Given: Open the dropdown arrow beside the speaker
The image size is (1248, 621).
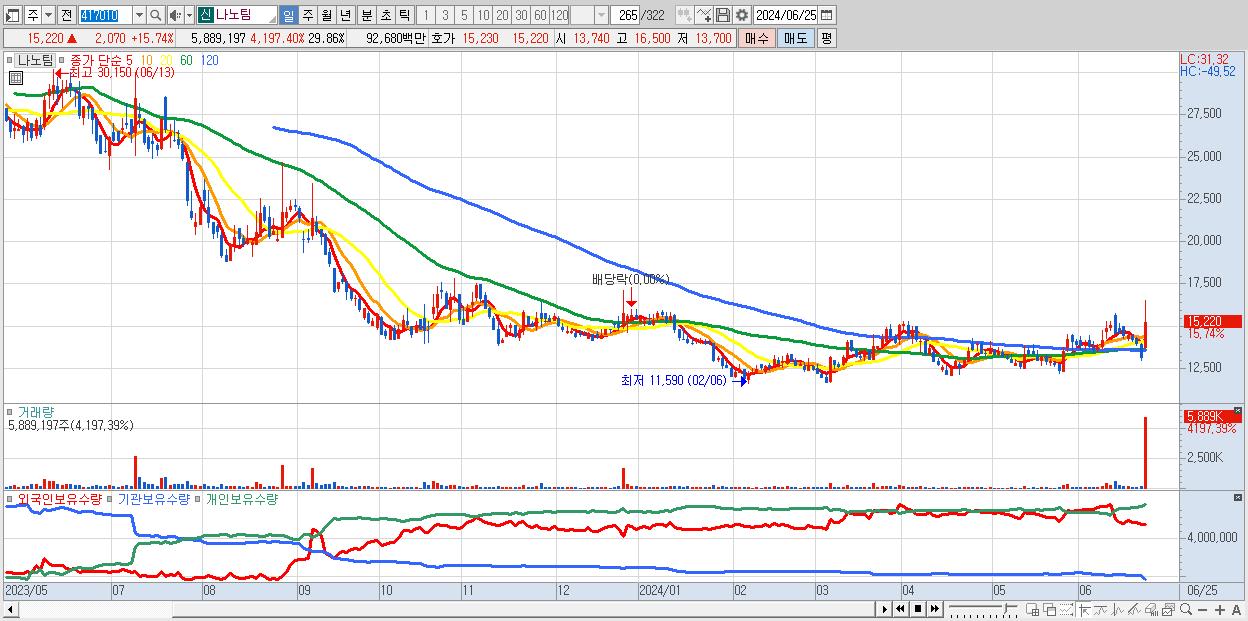Looking at the screenshot, I should [x=189, y=15].
